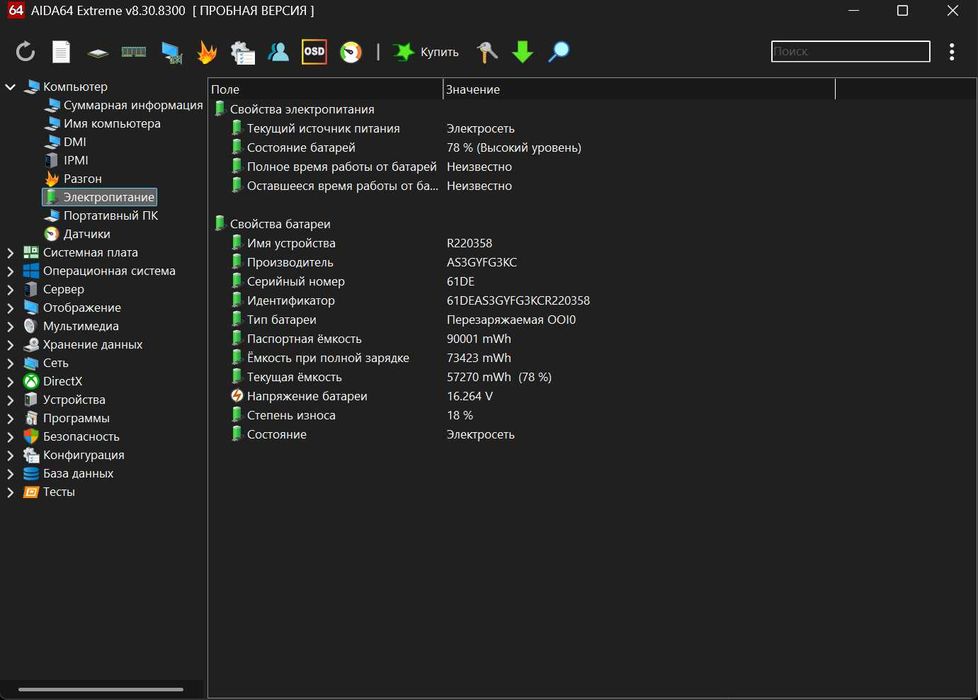Focus the Поиск search field
Image resolution: width=978 pixels, height=700 pixels.
[850, 51]
